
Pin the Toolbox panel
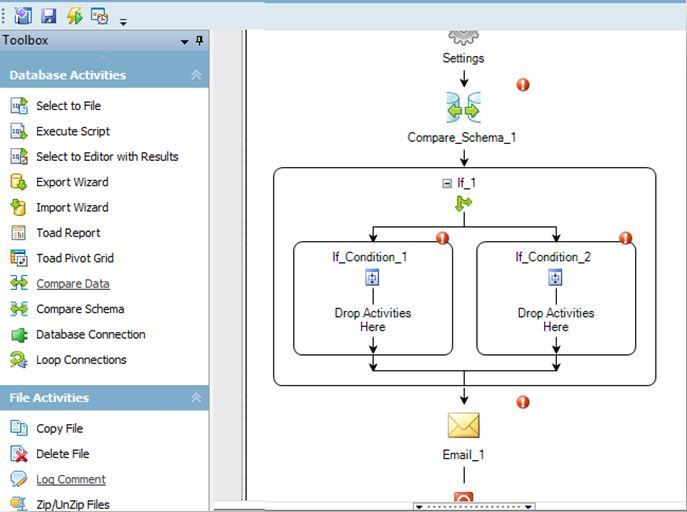pos(199,41)
